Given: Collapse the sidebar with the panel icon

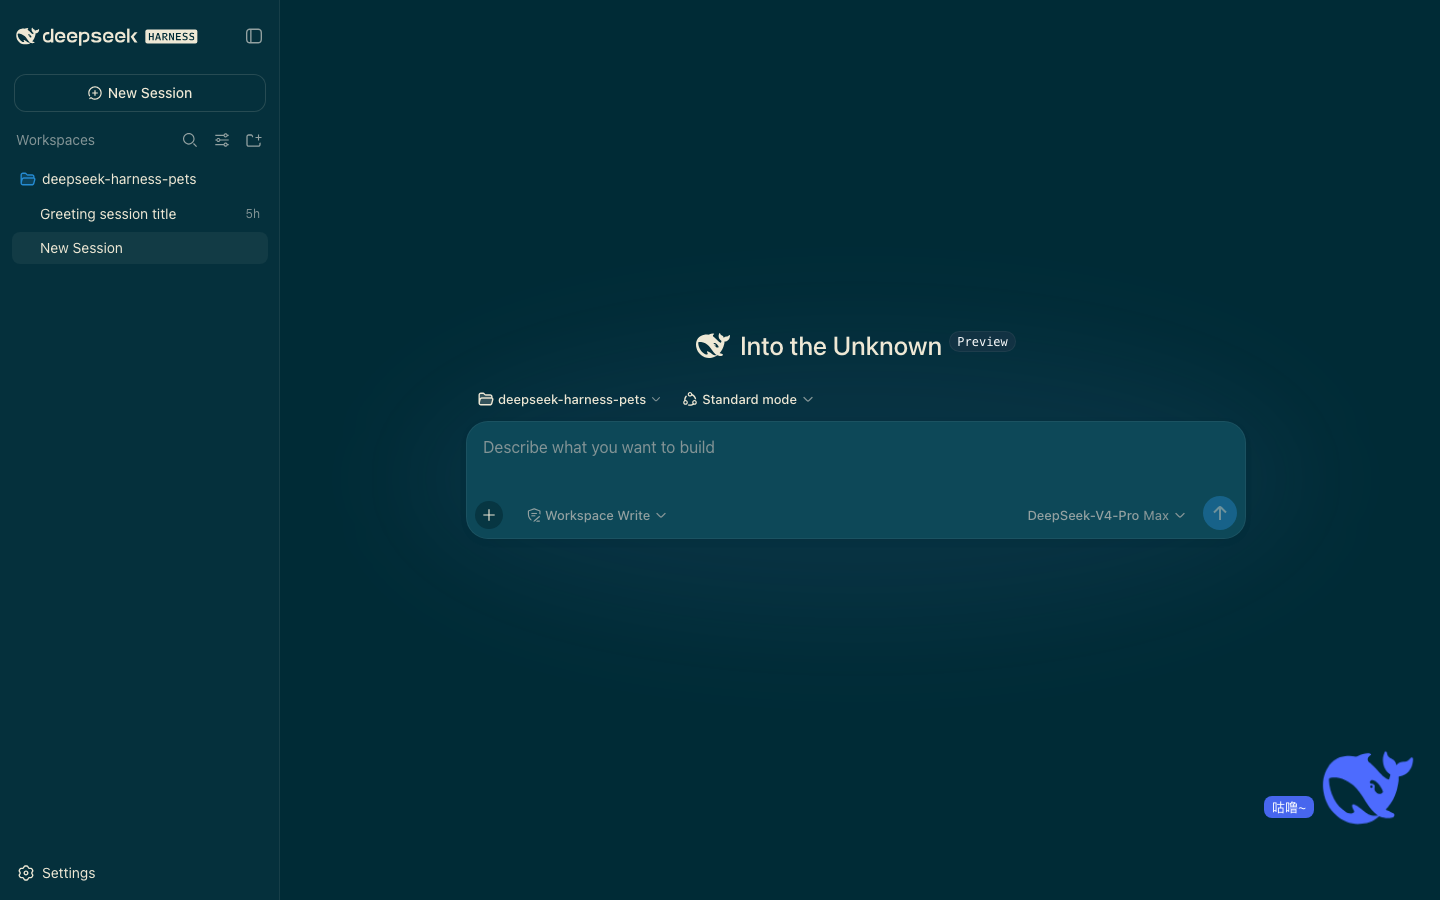Looking at the screenshot, I should [x=254, y=36].
